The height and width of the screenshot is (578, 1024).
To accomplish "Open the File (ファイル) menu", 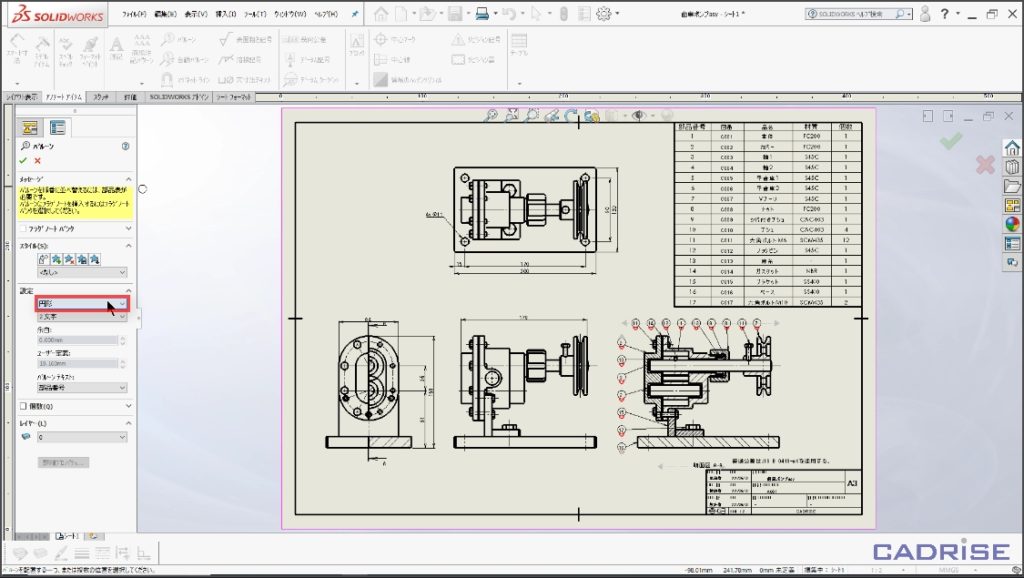I will [133, 15].
